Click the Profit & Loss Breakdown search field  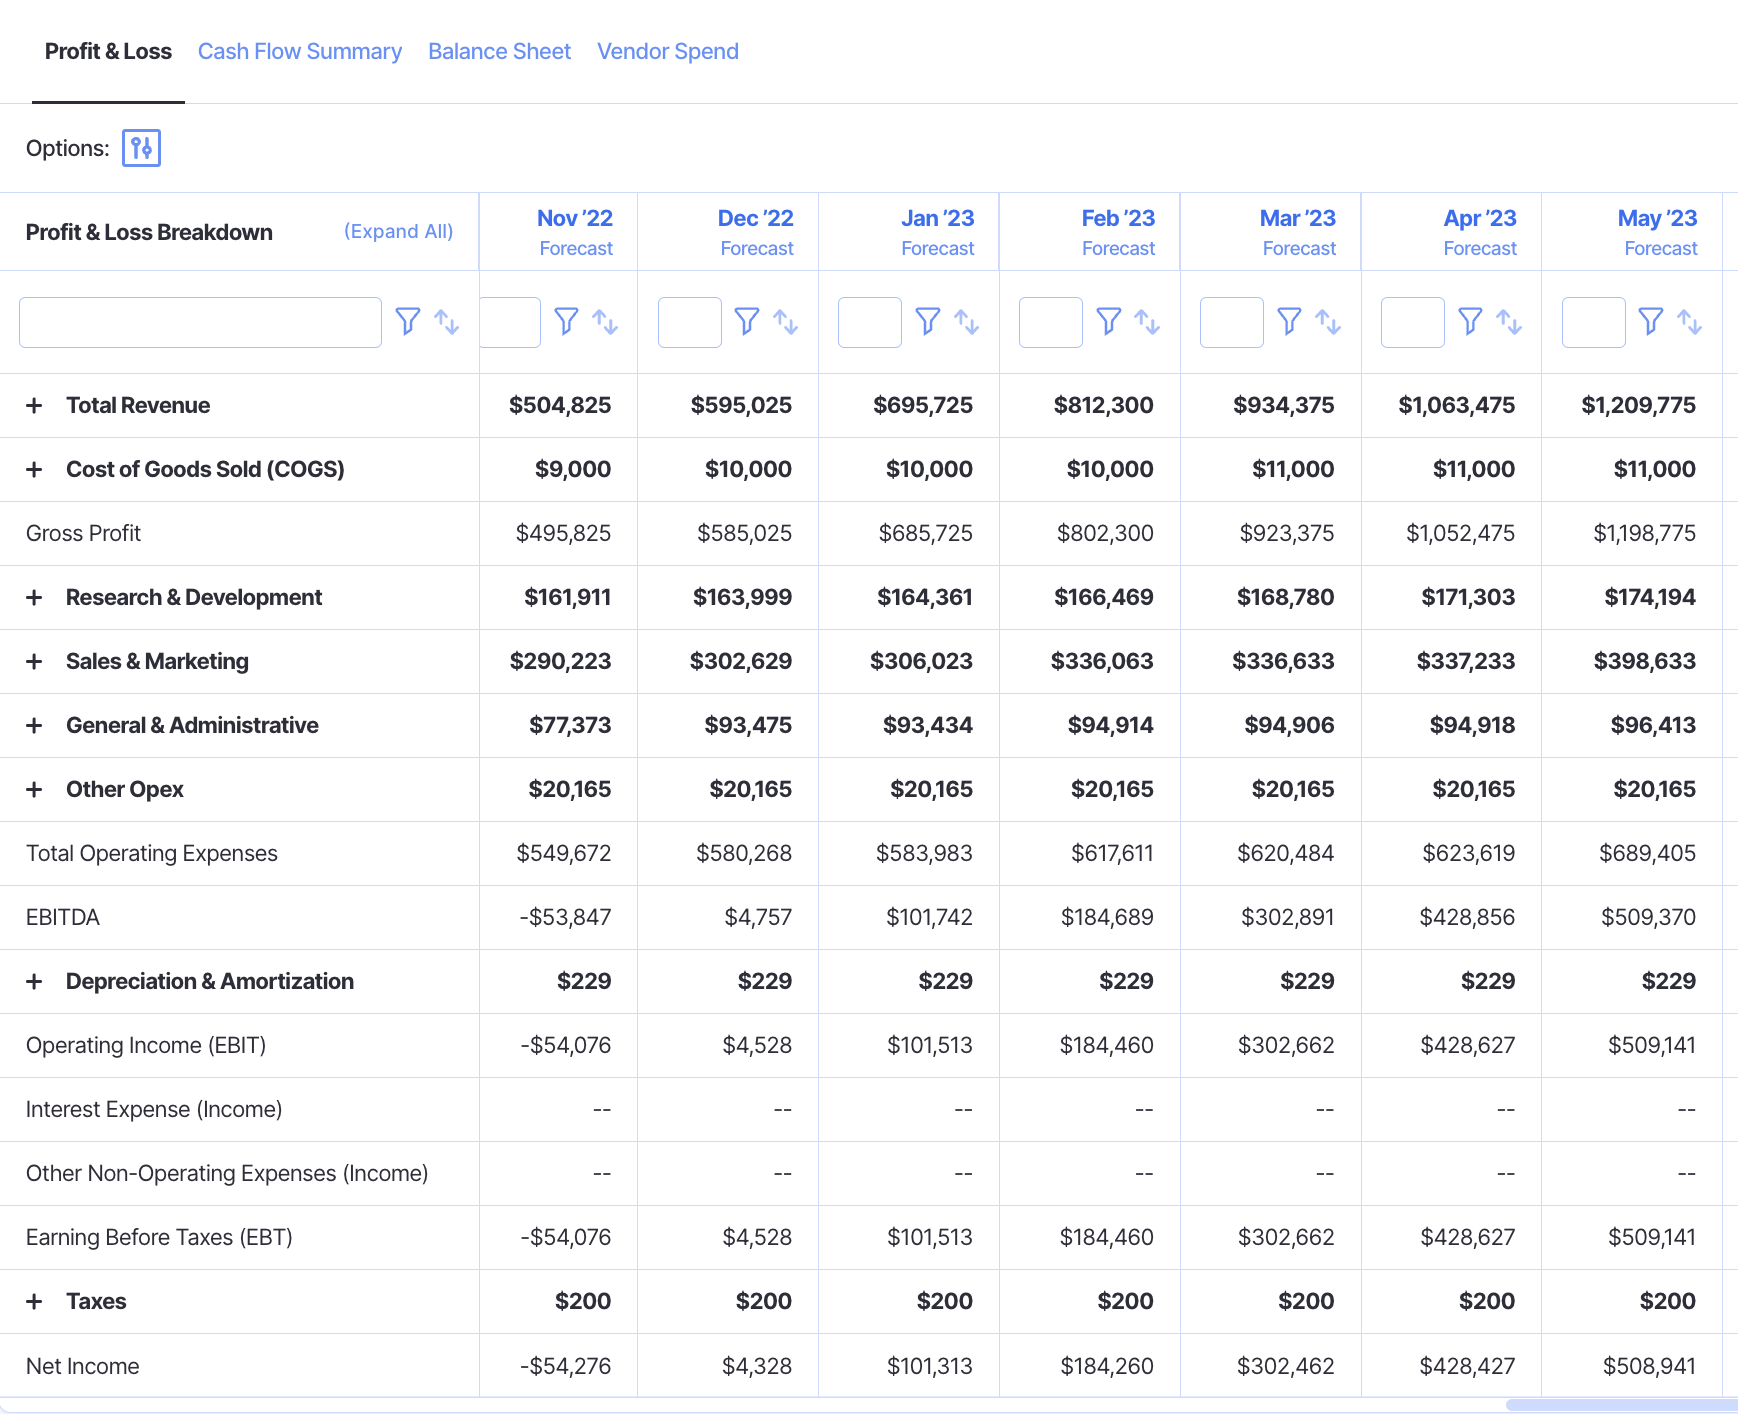[200, 322]
